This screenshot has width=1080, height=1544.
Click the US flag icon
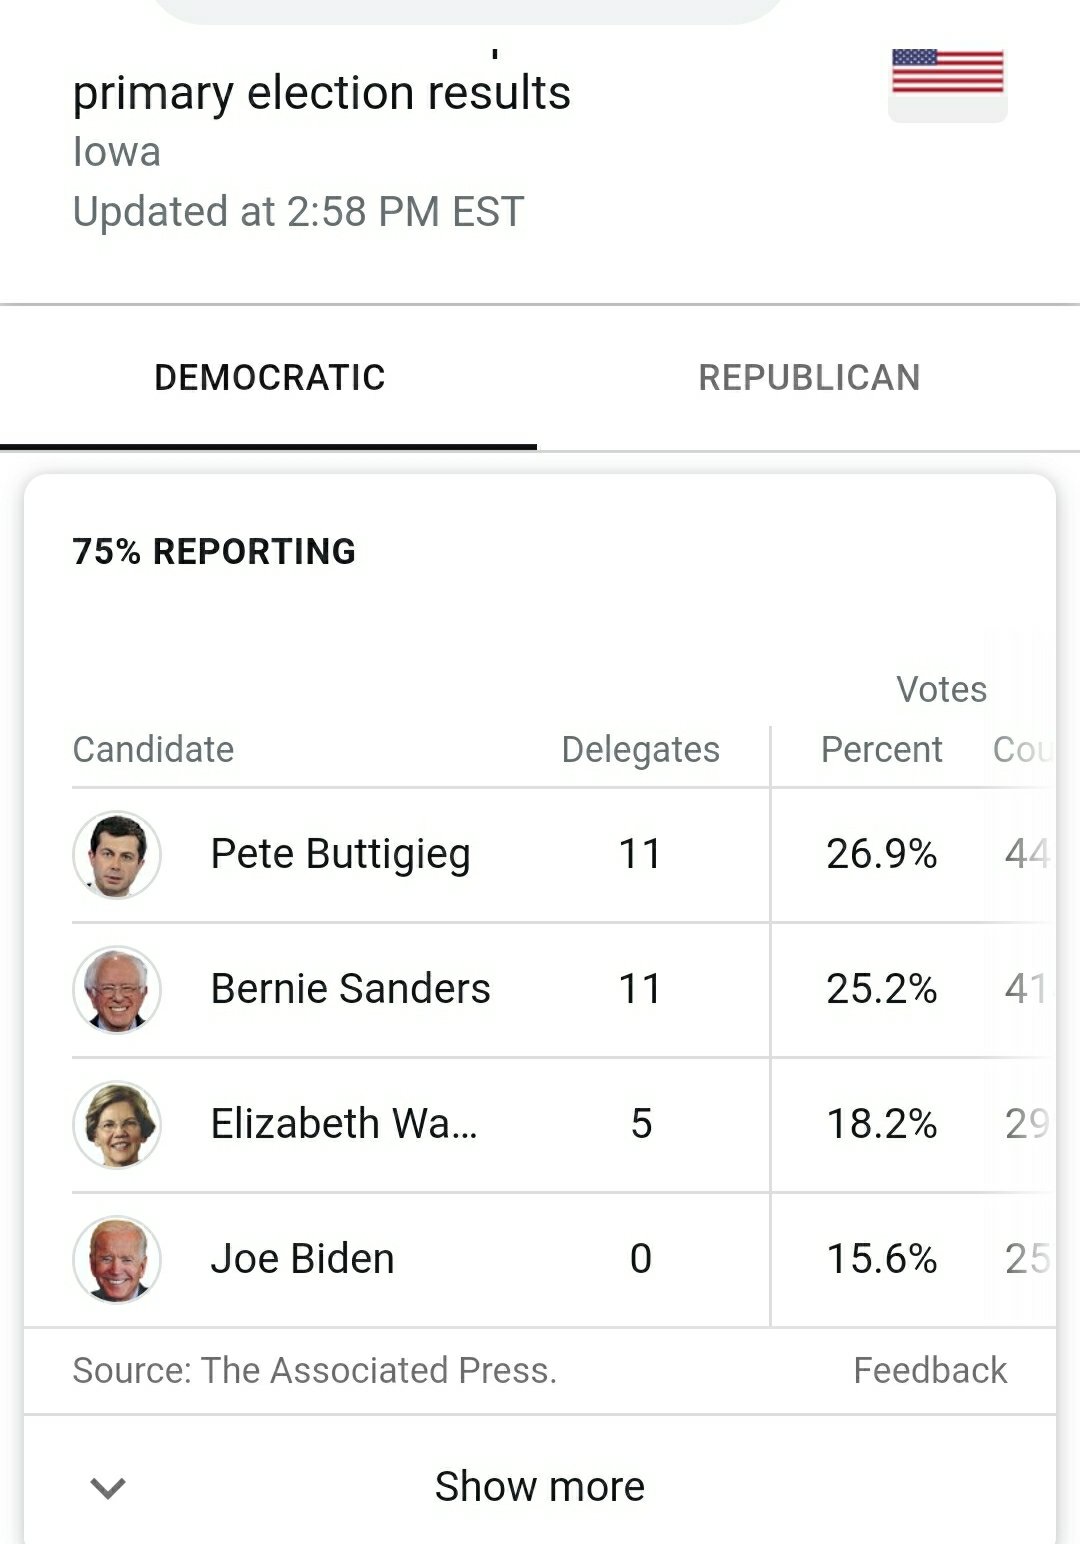947,72
